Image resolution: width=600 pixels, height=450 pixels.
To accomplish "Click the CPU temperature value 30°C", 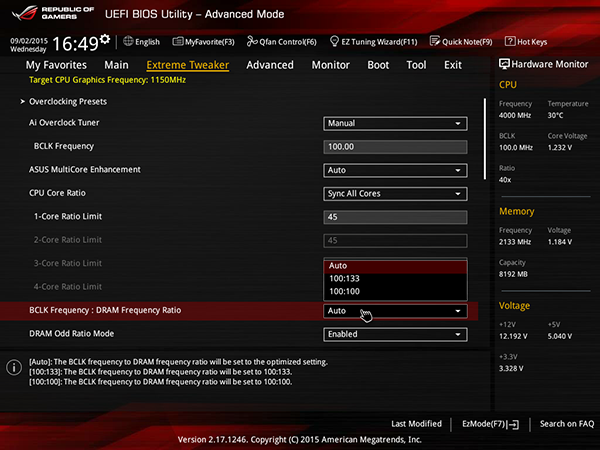I will pyautogui.click(x=555, y=115).
